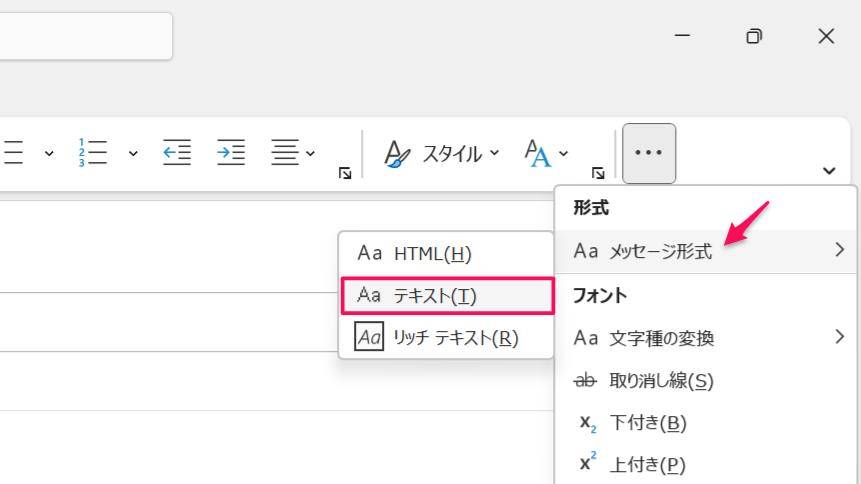Select テキスト(T) plain text format
Viewport: 861px width, 484px height.
pyautogui.click(x=447, y=296)
